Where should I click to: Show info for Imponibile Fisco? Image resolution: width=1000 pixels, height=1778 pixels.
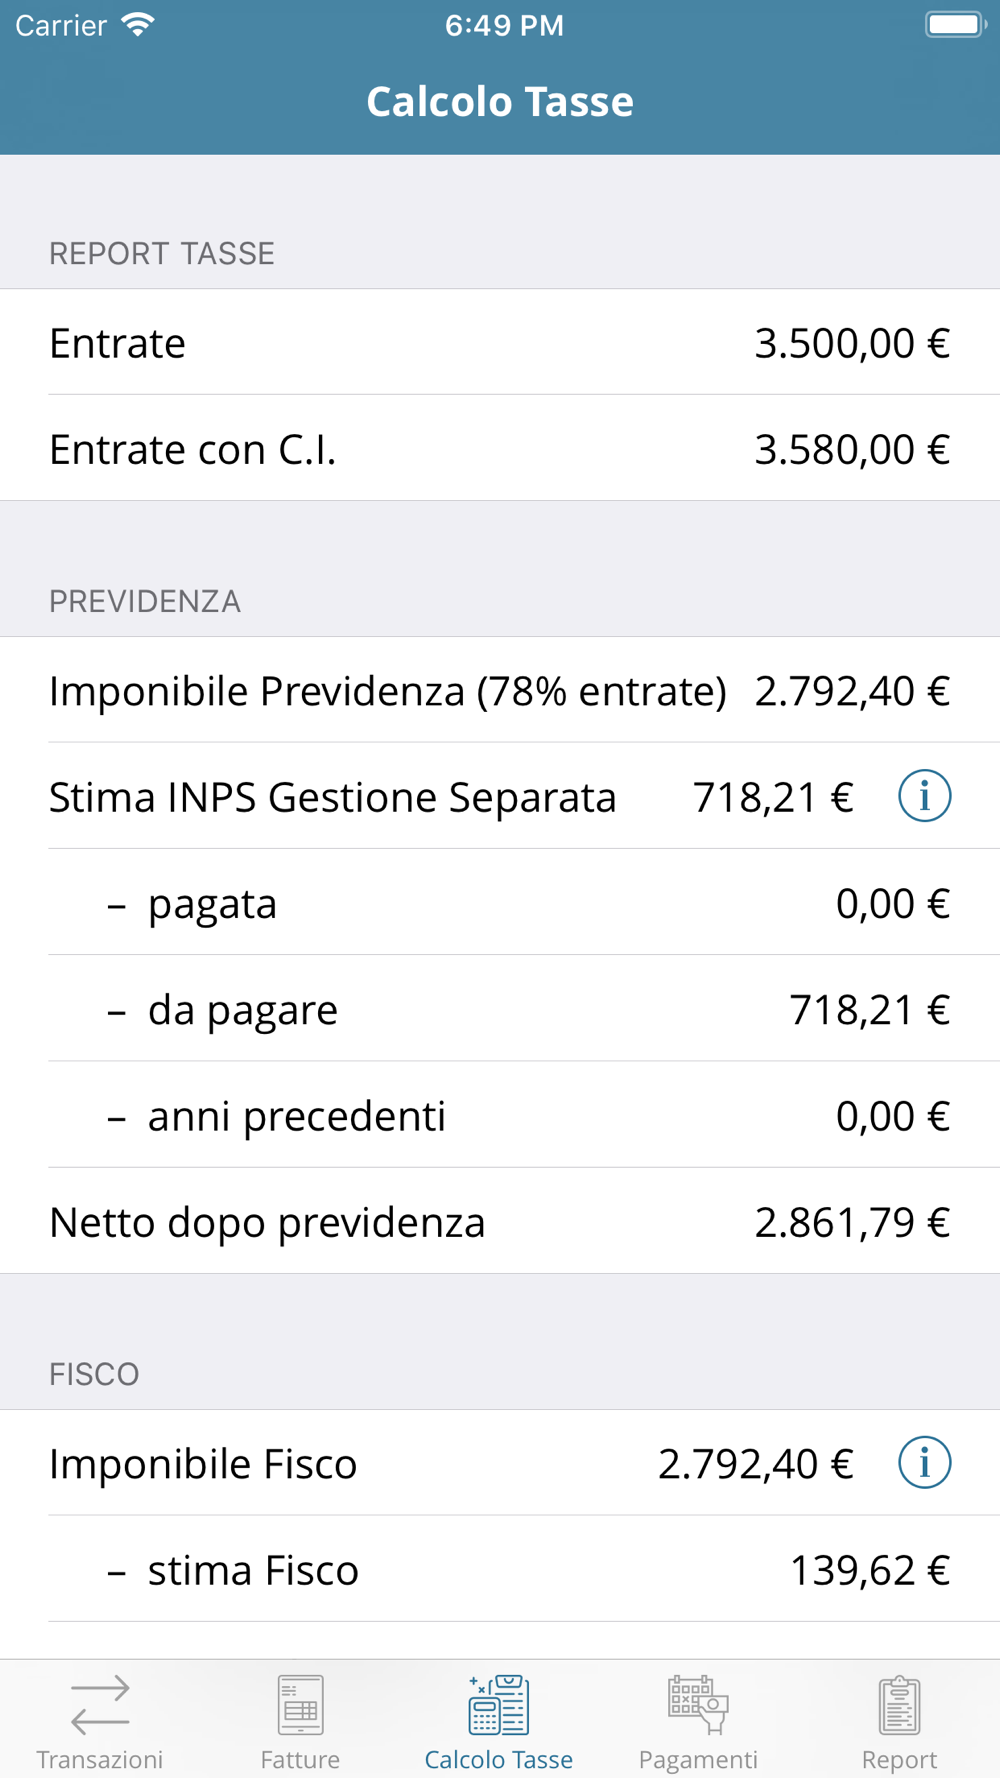pyautogui.click(x=924, y=1463)
